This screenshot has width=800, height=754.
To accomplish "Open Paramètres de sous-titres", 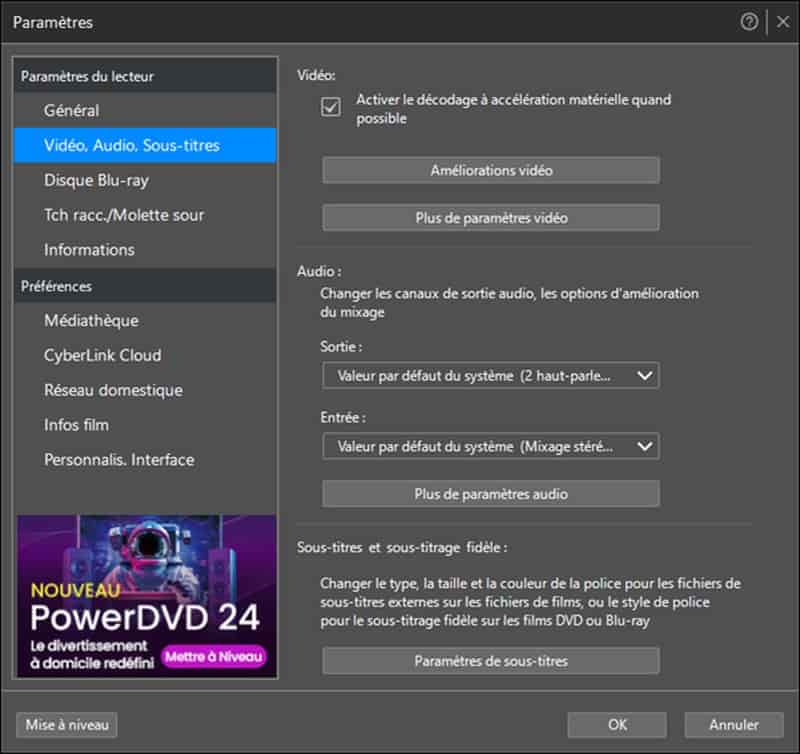I will 490,661.
